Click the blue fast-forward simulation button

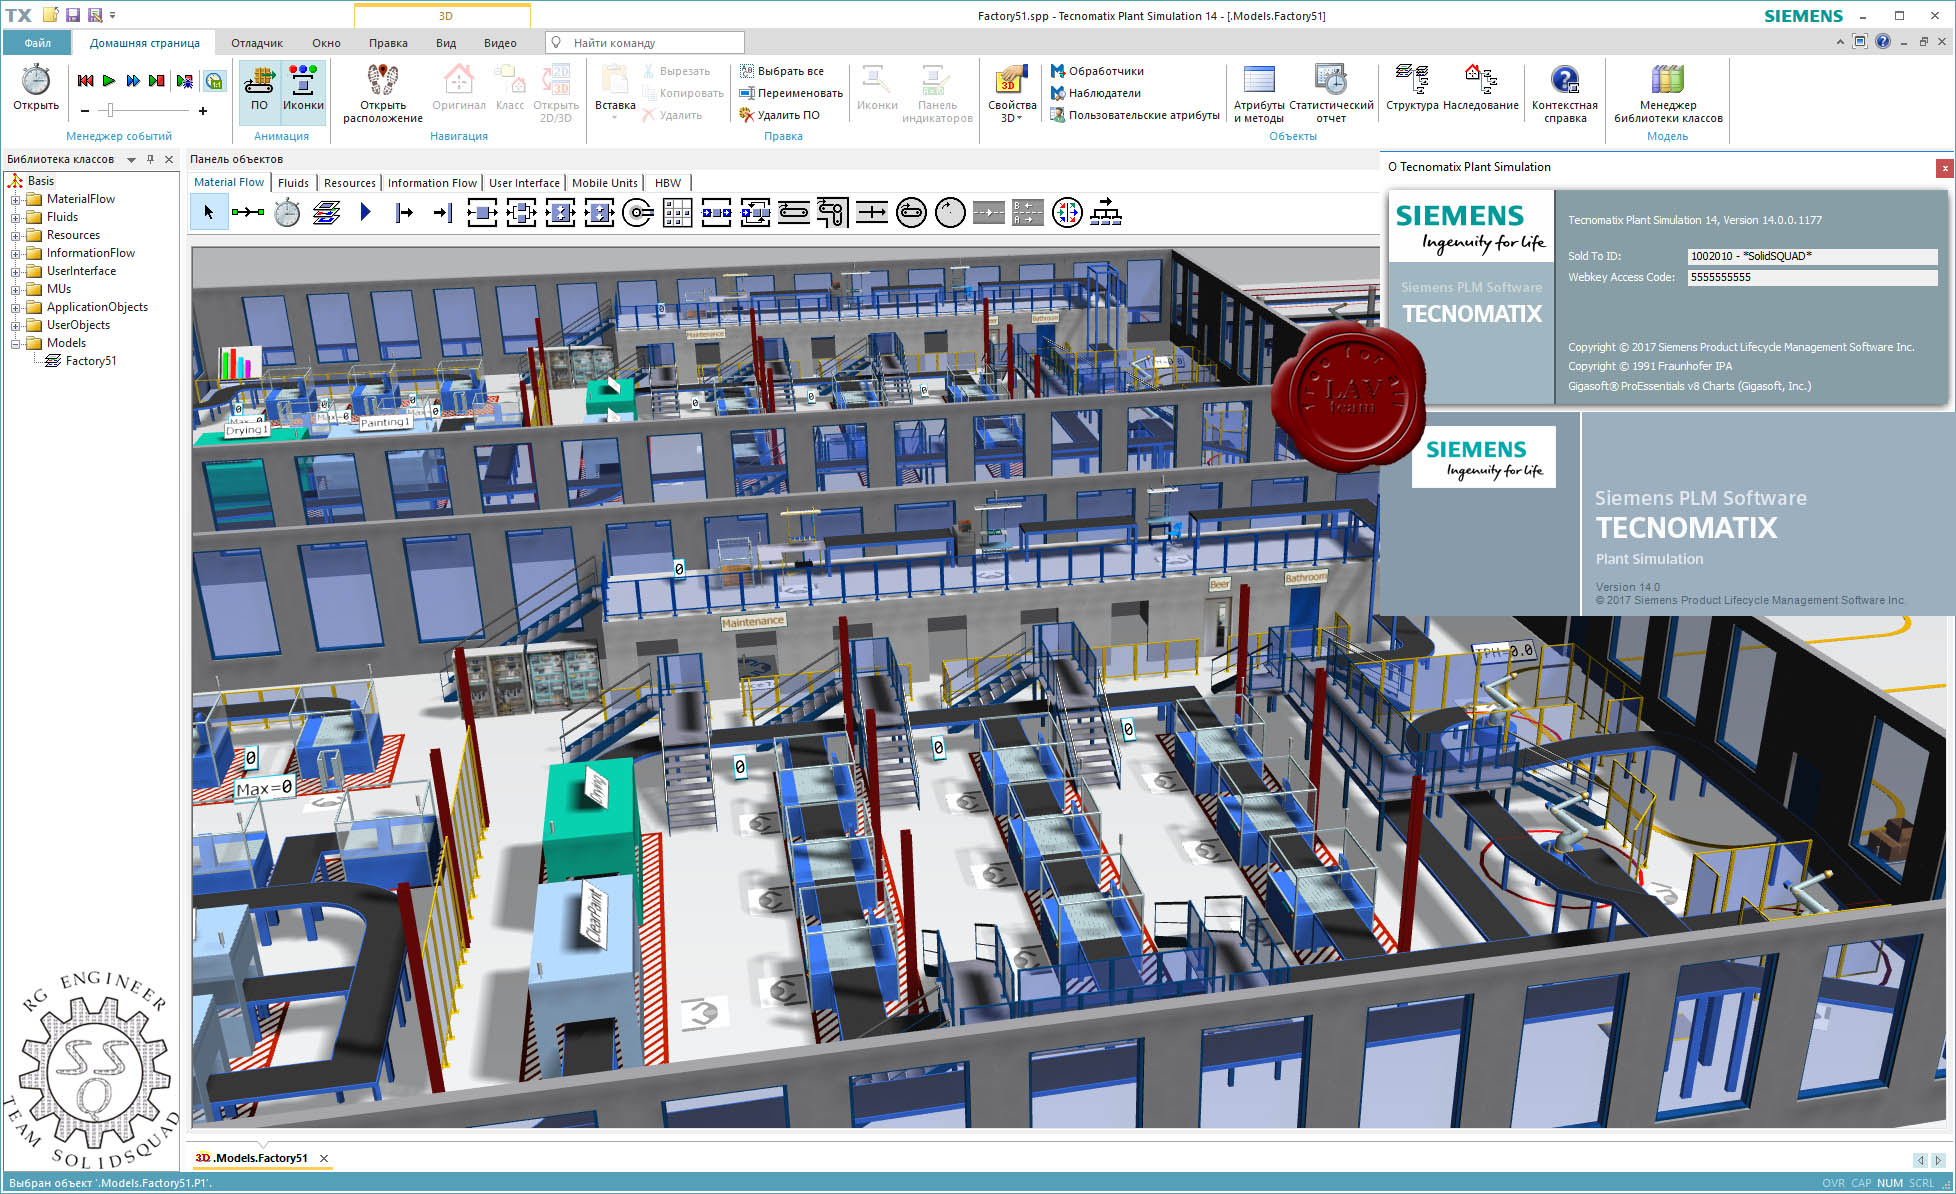(x=133, y=80)
